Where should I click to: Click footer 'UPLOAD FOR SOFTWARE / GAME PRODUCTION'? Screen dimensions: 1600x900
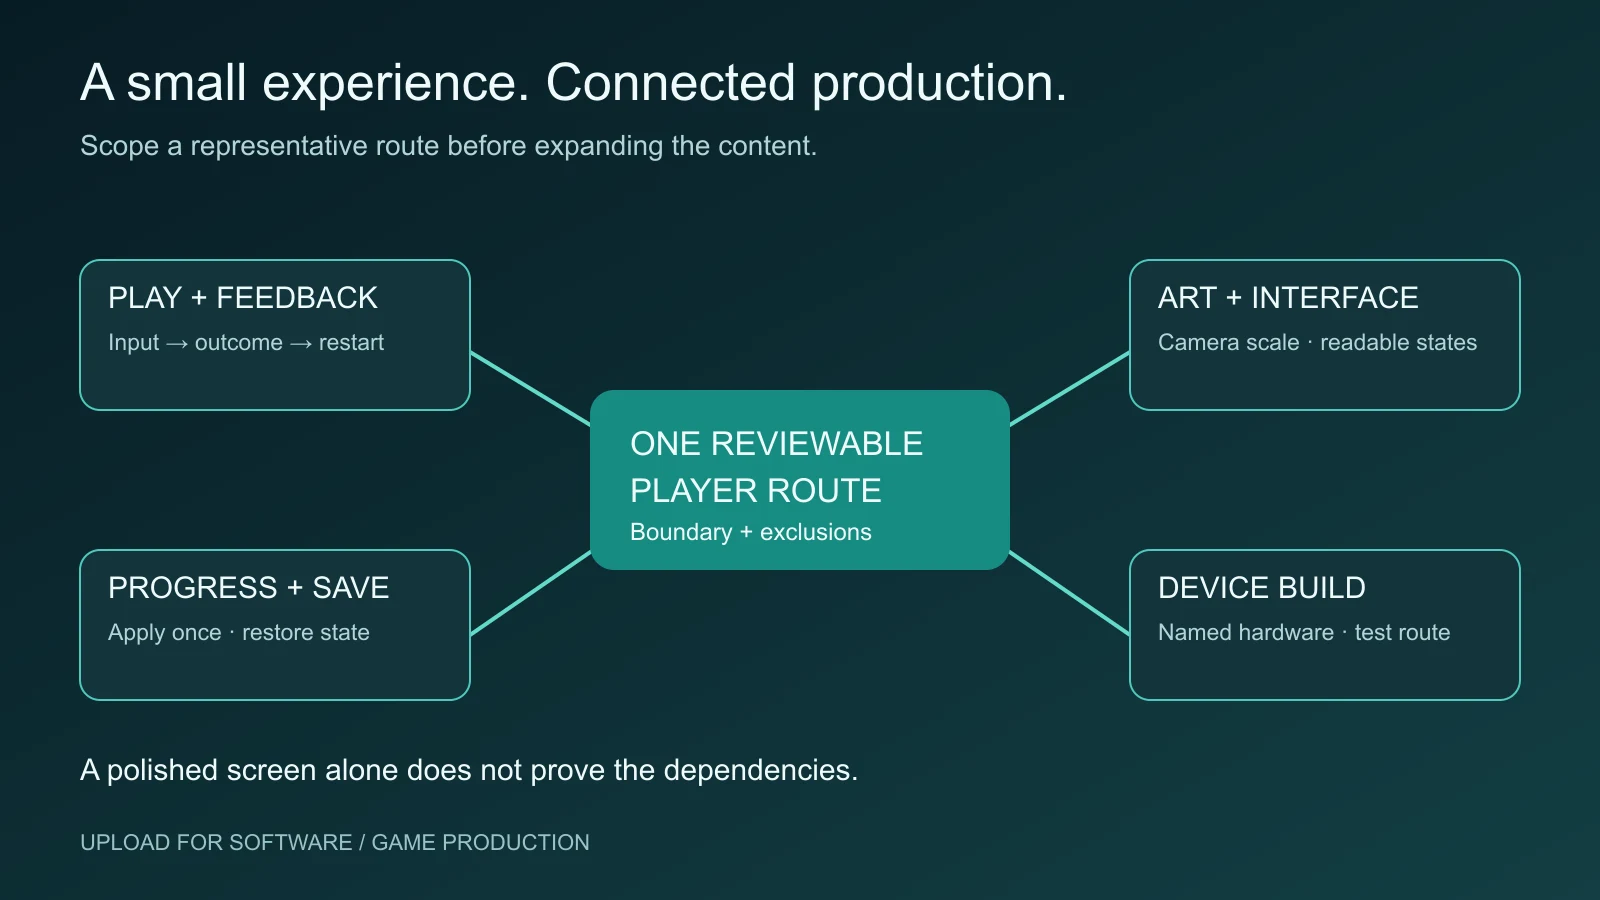(335, 843)
